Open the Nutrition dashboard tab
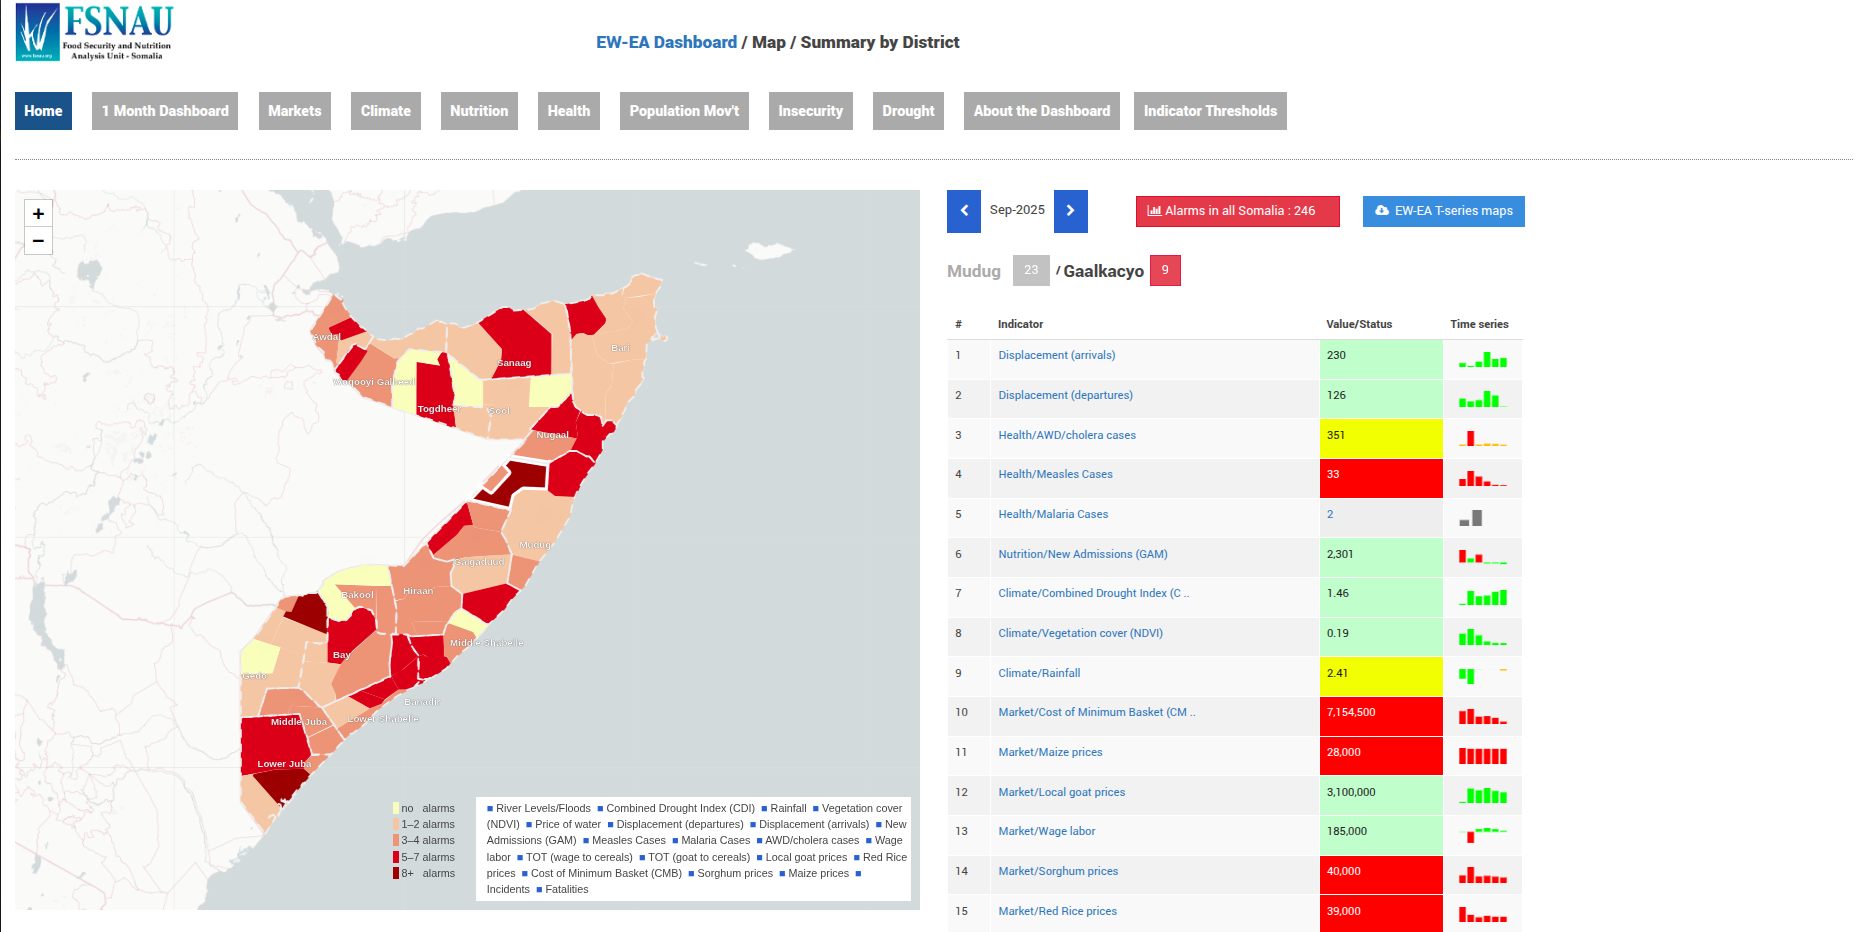Viewport: 1864px width, 932px height. [x=479, y=111]
